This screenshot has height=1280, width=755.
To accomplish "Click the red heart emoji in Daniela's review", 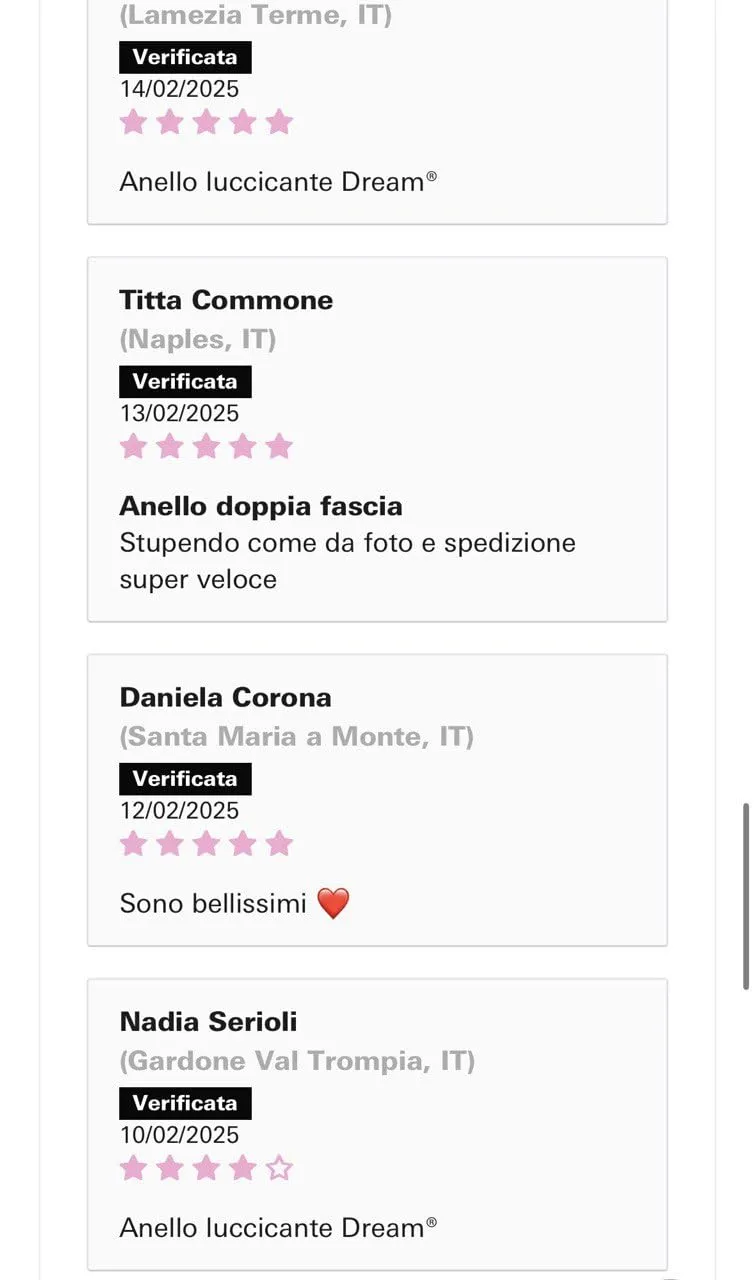I will (x=333, y=903).
